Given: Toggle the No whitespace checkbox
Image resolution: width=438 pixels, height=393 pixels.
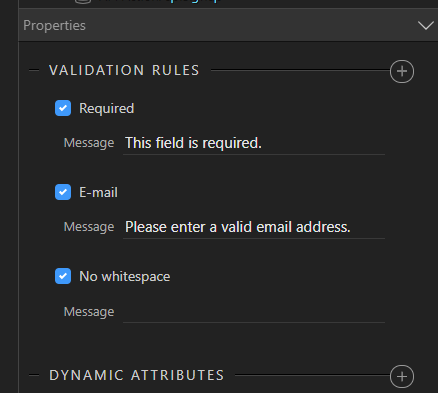Looking at the screenshot, I should point(63,276).
